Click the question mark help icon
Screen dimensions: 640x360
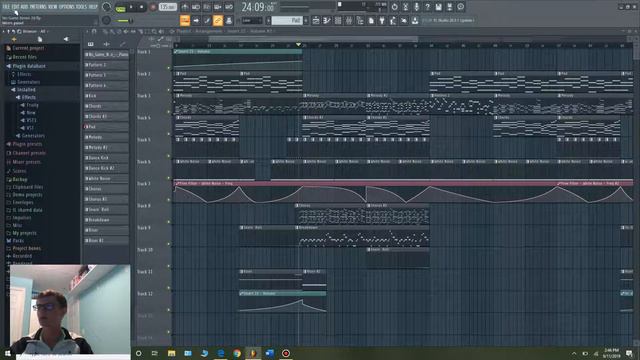click(427, 7)
